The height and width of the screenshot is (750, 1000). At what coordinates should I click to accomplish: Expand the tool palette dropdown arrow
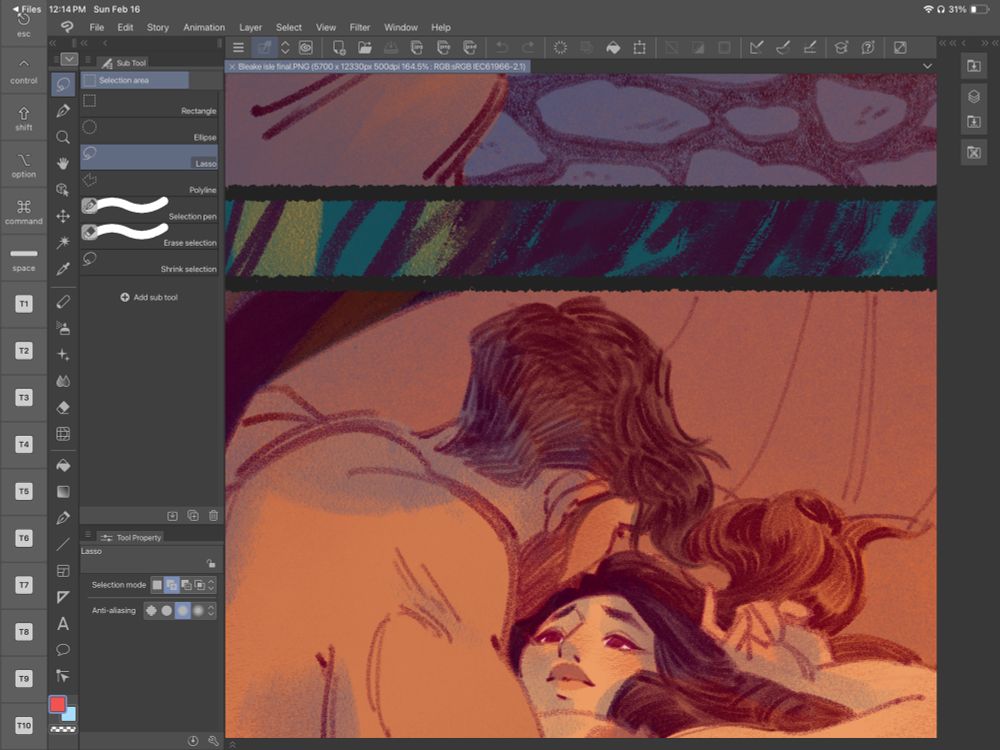click(70, 59)
